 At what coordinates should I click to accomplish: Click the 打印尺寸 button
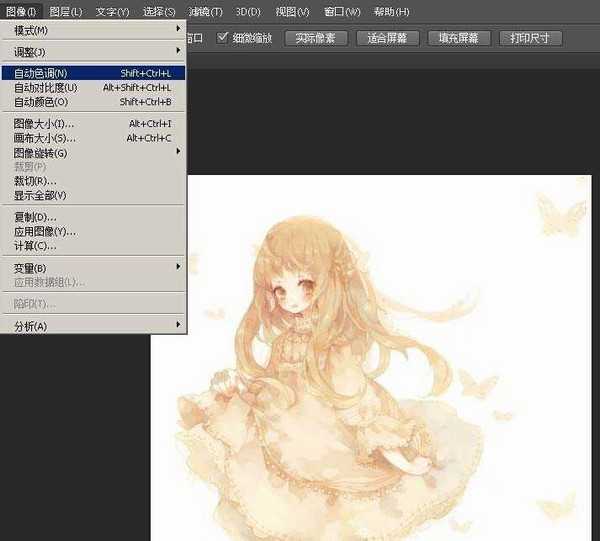point(529,38)
